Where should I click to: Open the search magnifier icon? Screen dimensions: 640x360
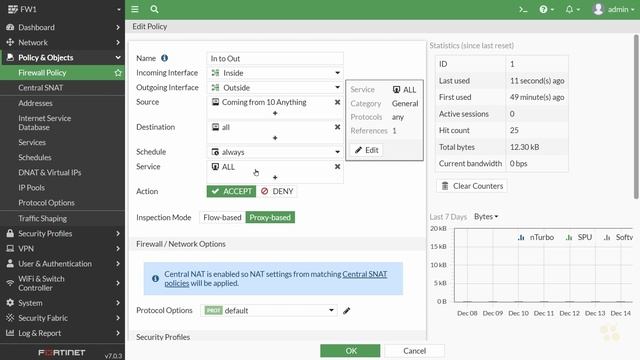pos(154,9)
